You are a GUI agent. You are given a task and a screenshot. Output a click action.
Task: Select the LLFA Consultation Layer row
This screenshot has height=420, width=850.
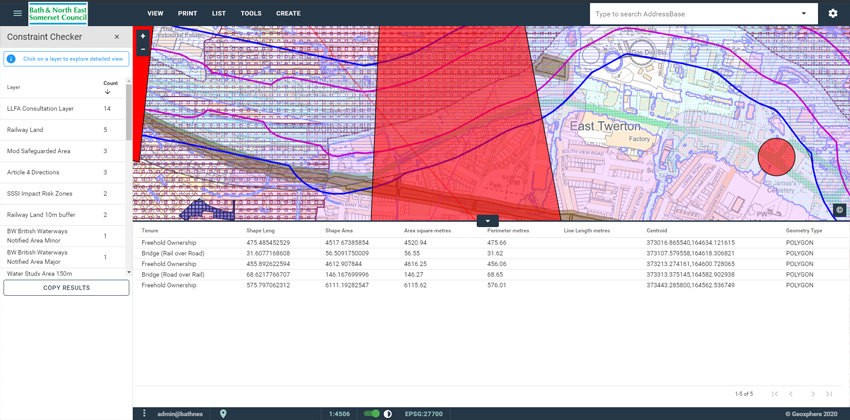tap(64, 109)
